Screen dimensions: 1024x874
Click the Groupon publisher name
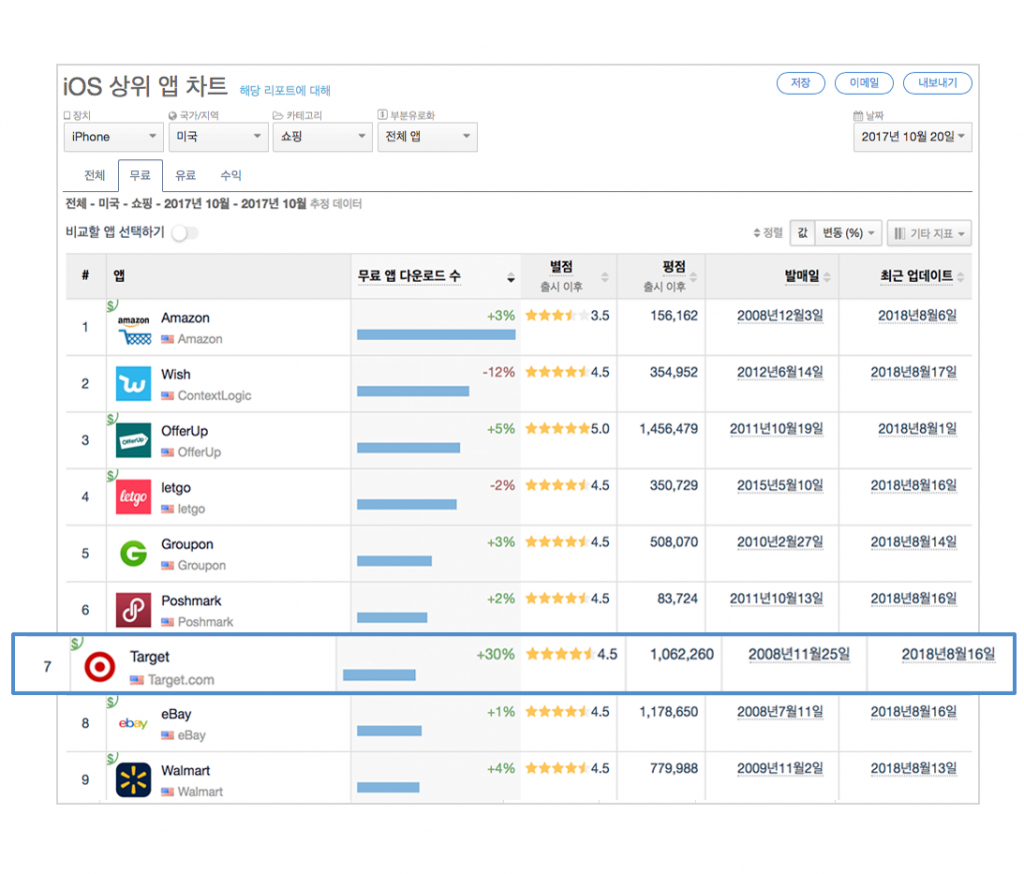(202, 566)
